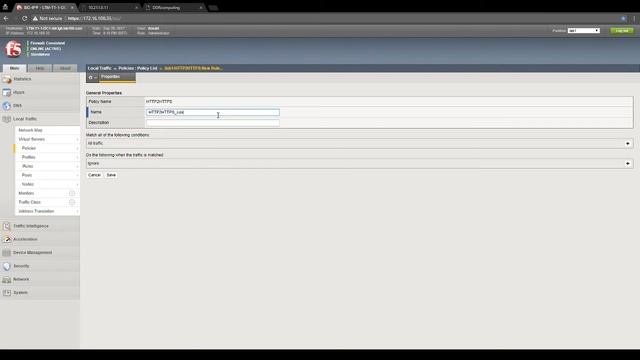Switch to the Help tab
Image resolution: width=640 pixels, height=360 pixels.
click(x=40, y=68)
